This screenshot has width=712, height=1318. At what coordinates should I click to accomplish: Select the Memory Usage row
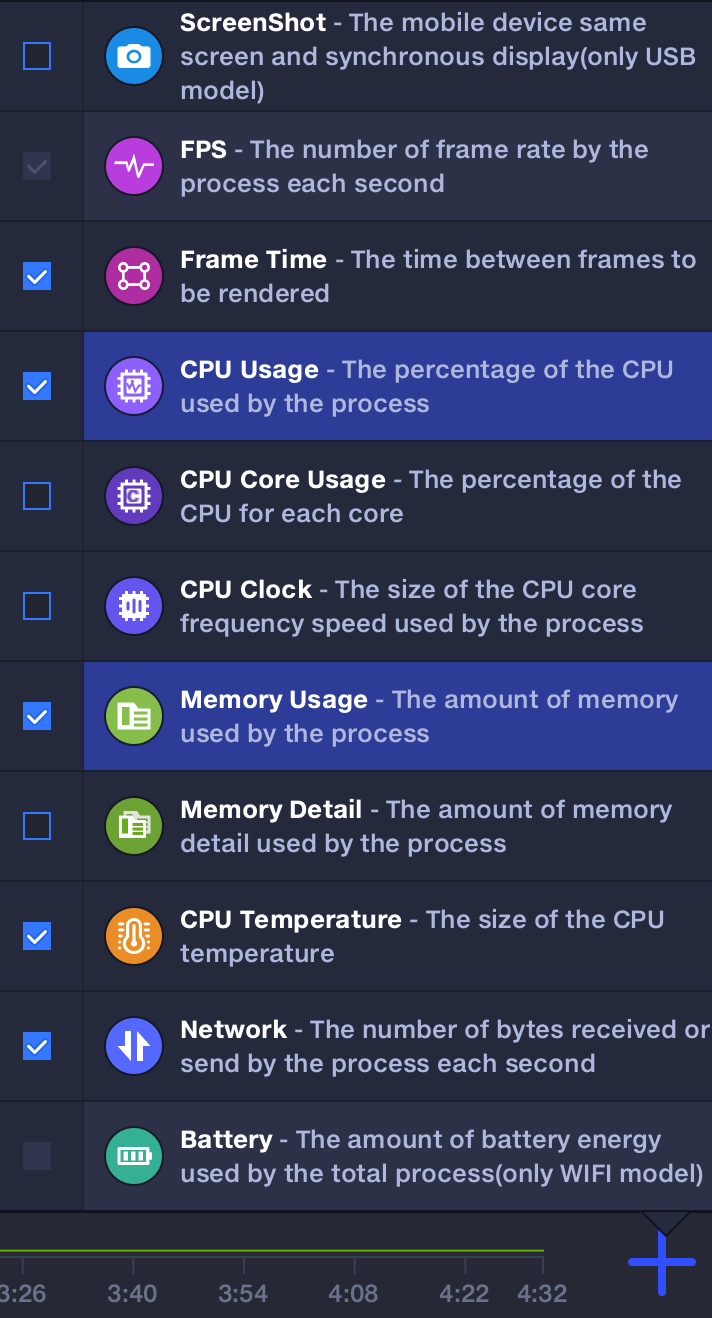[x=400, y=716]
